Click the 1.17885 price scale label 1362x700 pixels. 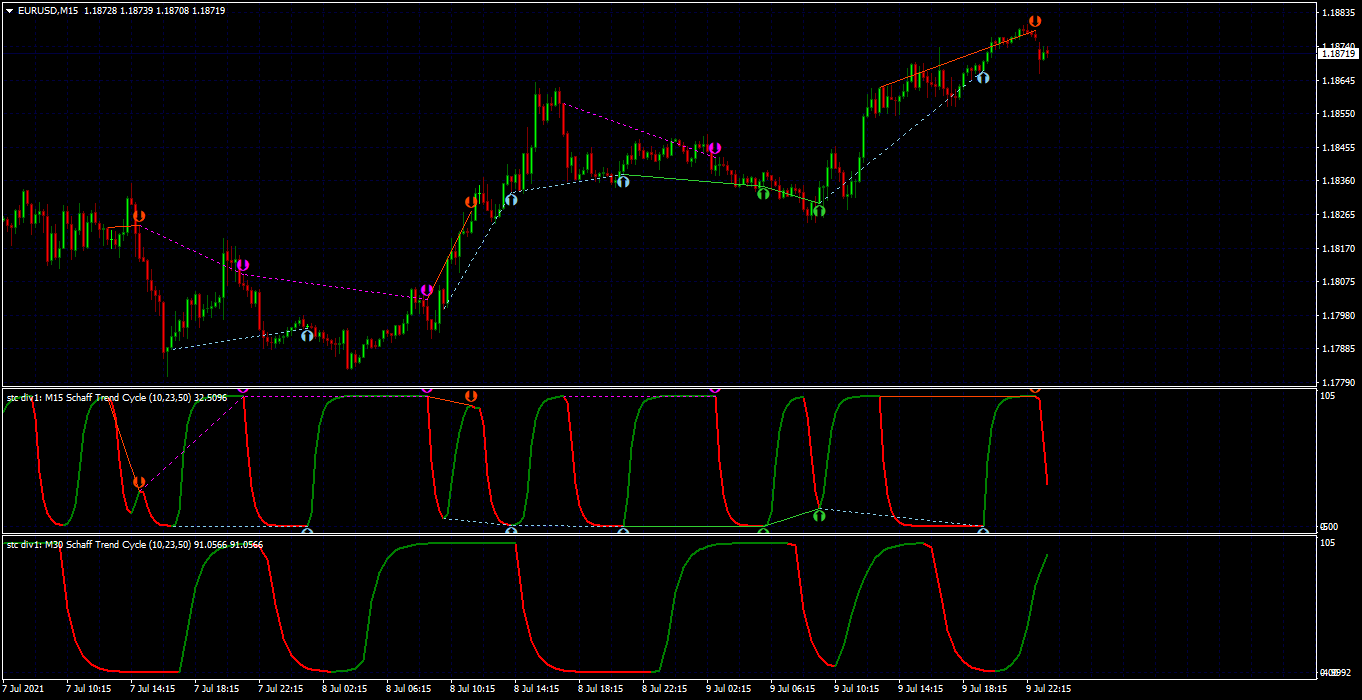[1339, 349]
